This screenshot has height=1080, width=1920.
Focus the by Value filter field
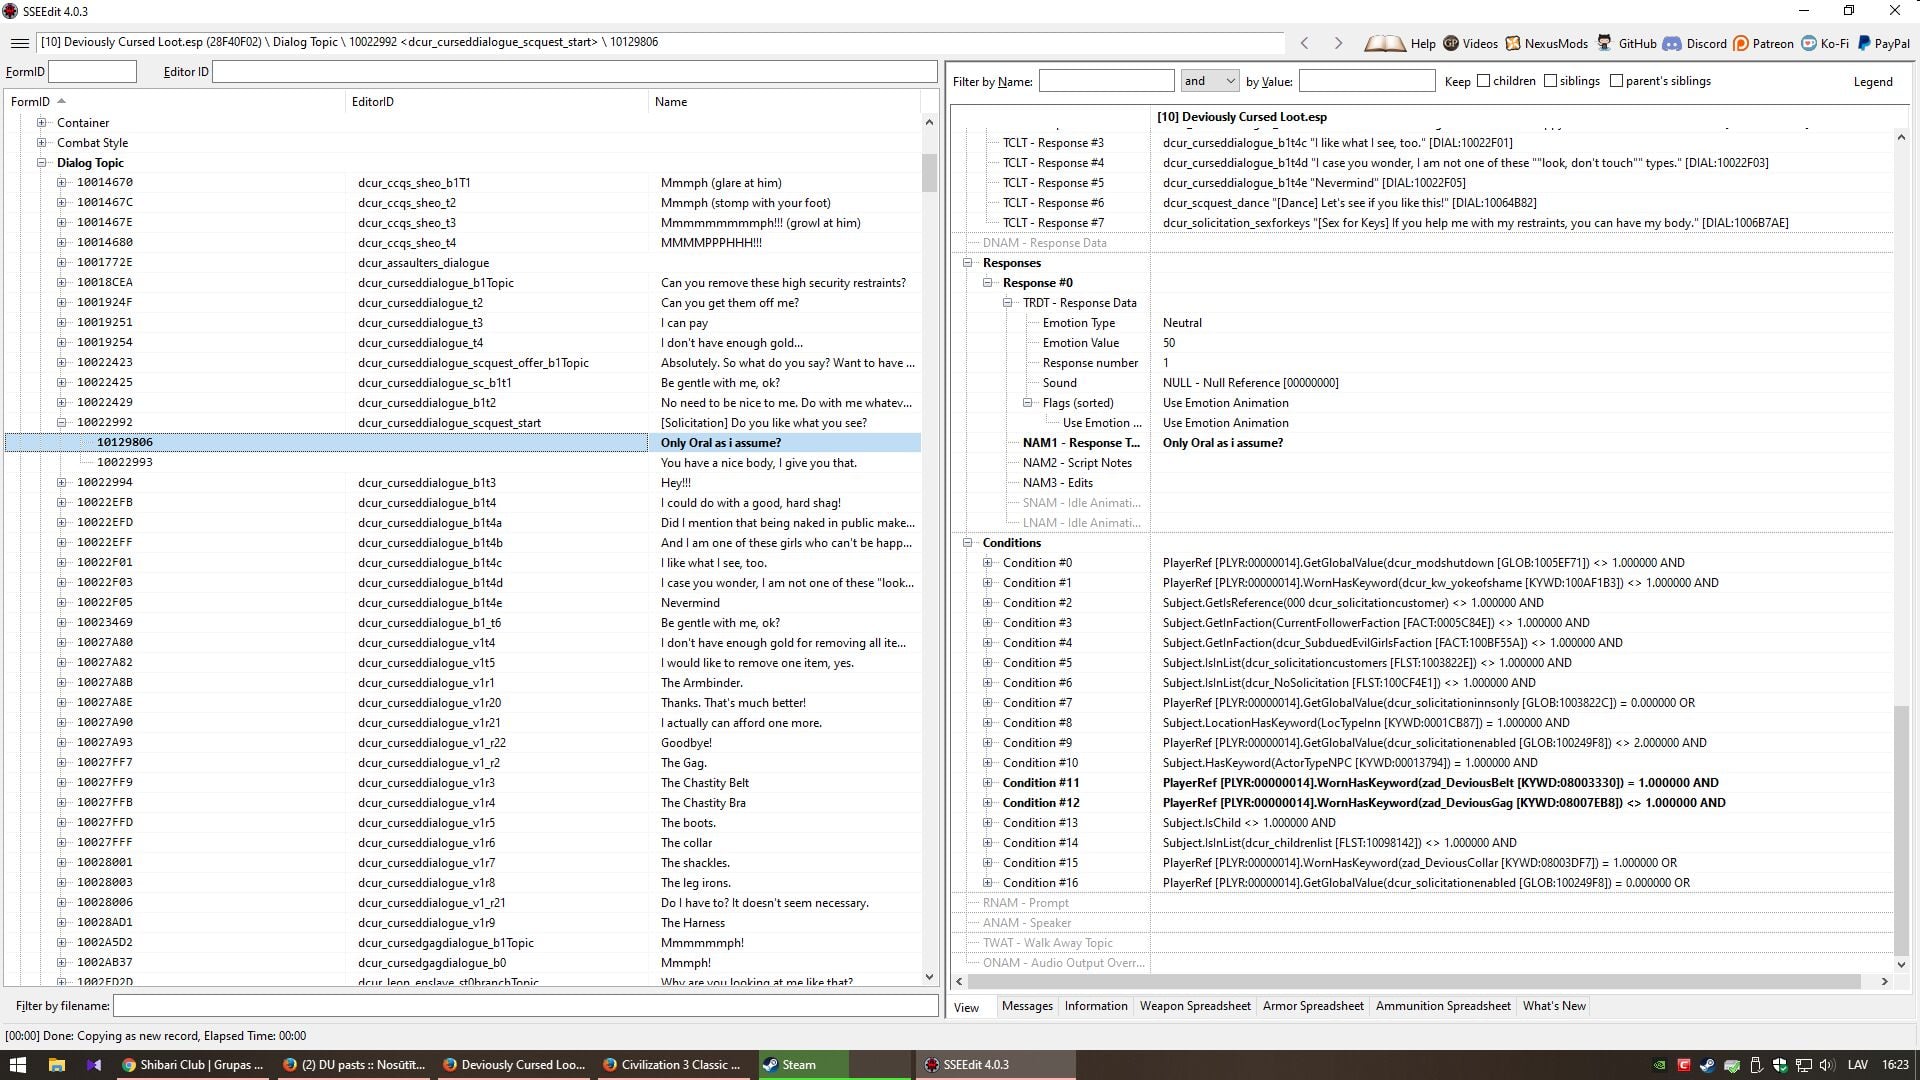pyautogui.click(x=1367, y=81)
